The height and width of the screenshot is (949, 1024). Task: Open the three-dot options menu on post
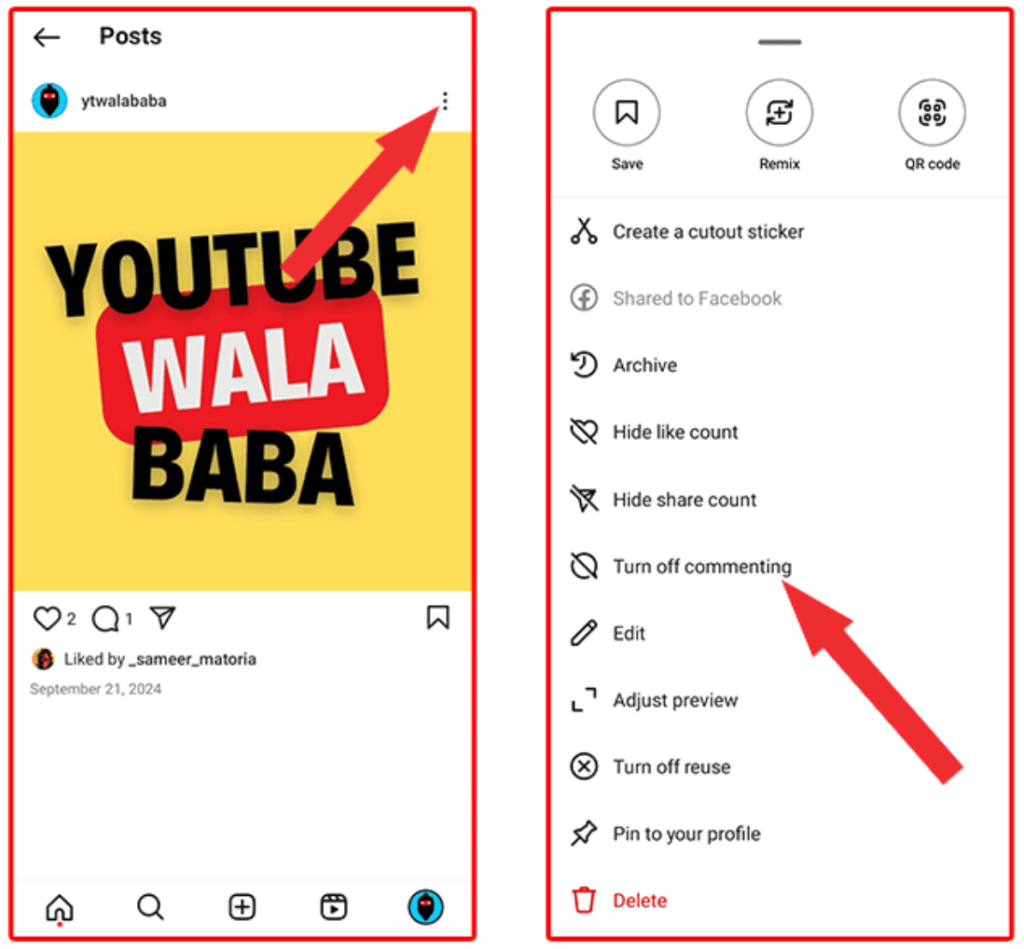point(445,101)
